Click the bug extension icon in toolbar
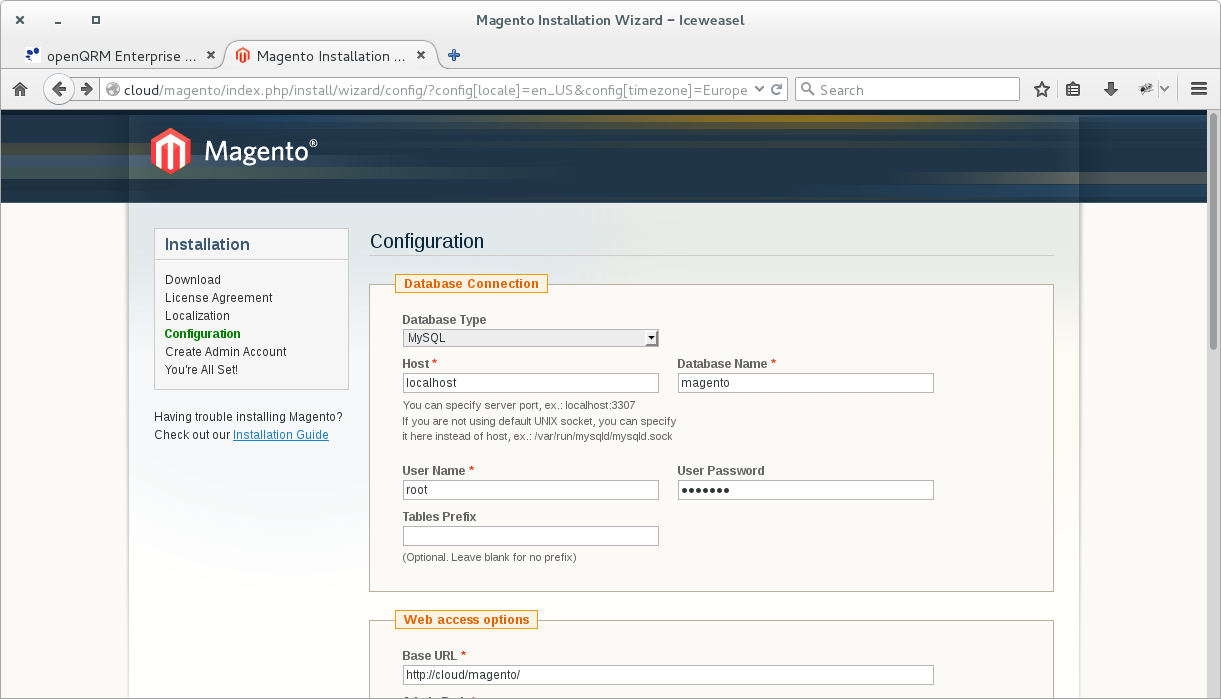The width and height of the screenshot is (1221, 699). click(x=1146, y=89)
